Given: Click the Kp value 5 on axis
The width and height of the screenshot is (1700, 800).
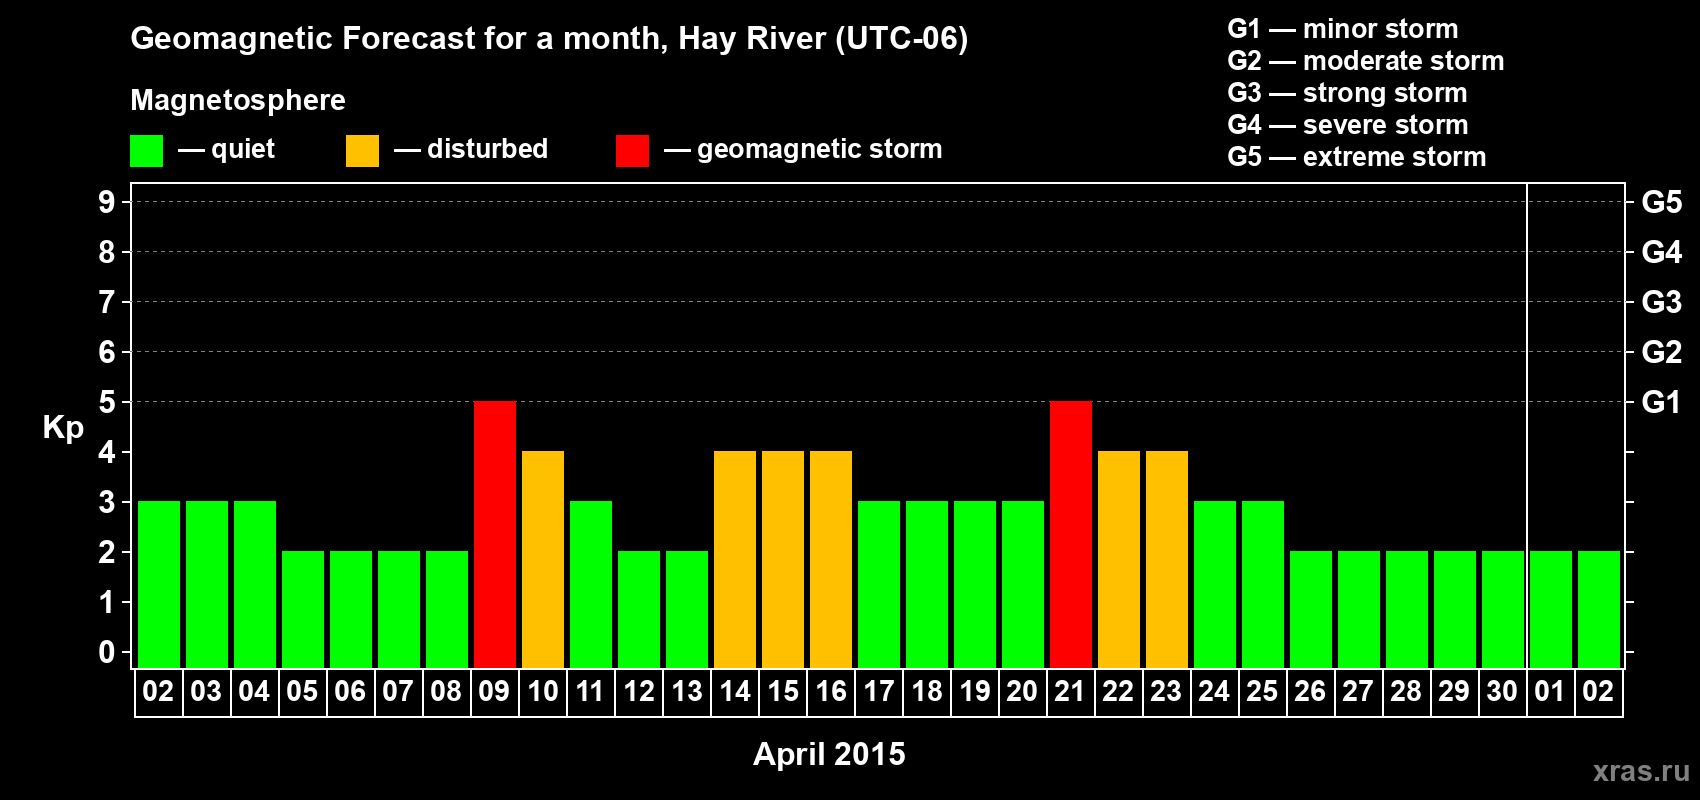Looking at the screenshot, I should click(107, 402).
